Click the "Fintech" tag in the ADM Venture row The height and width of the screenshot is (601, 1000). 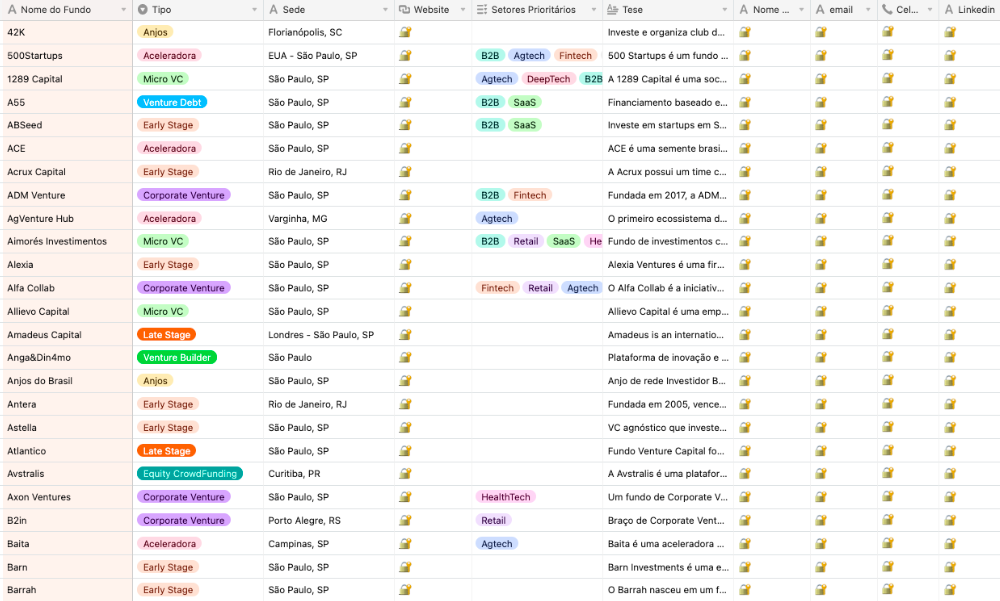(x=530, y=195)
